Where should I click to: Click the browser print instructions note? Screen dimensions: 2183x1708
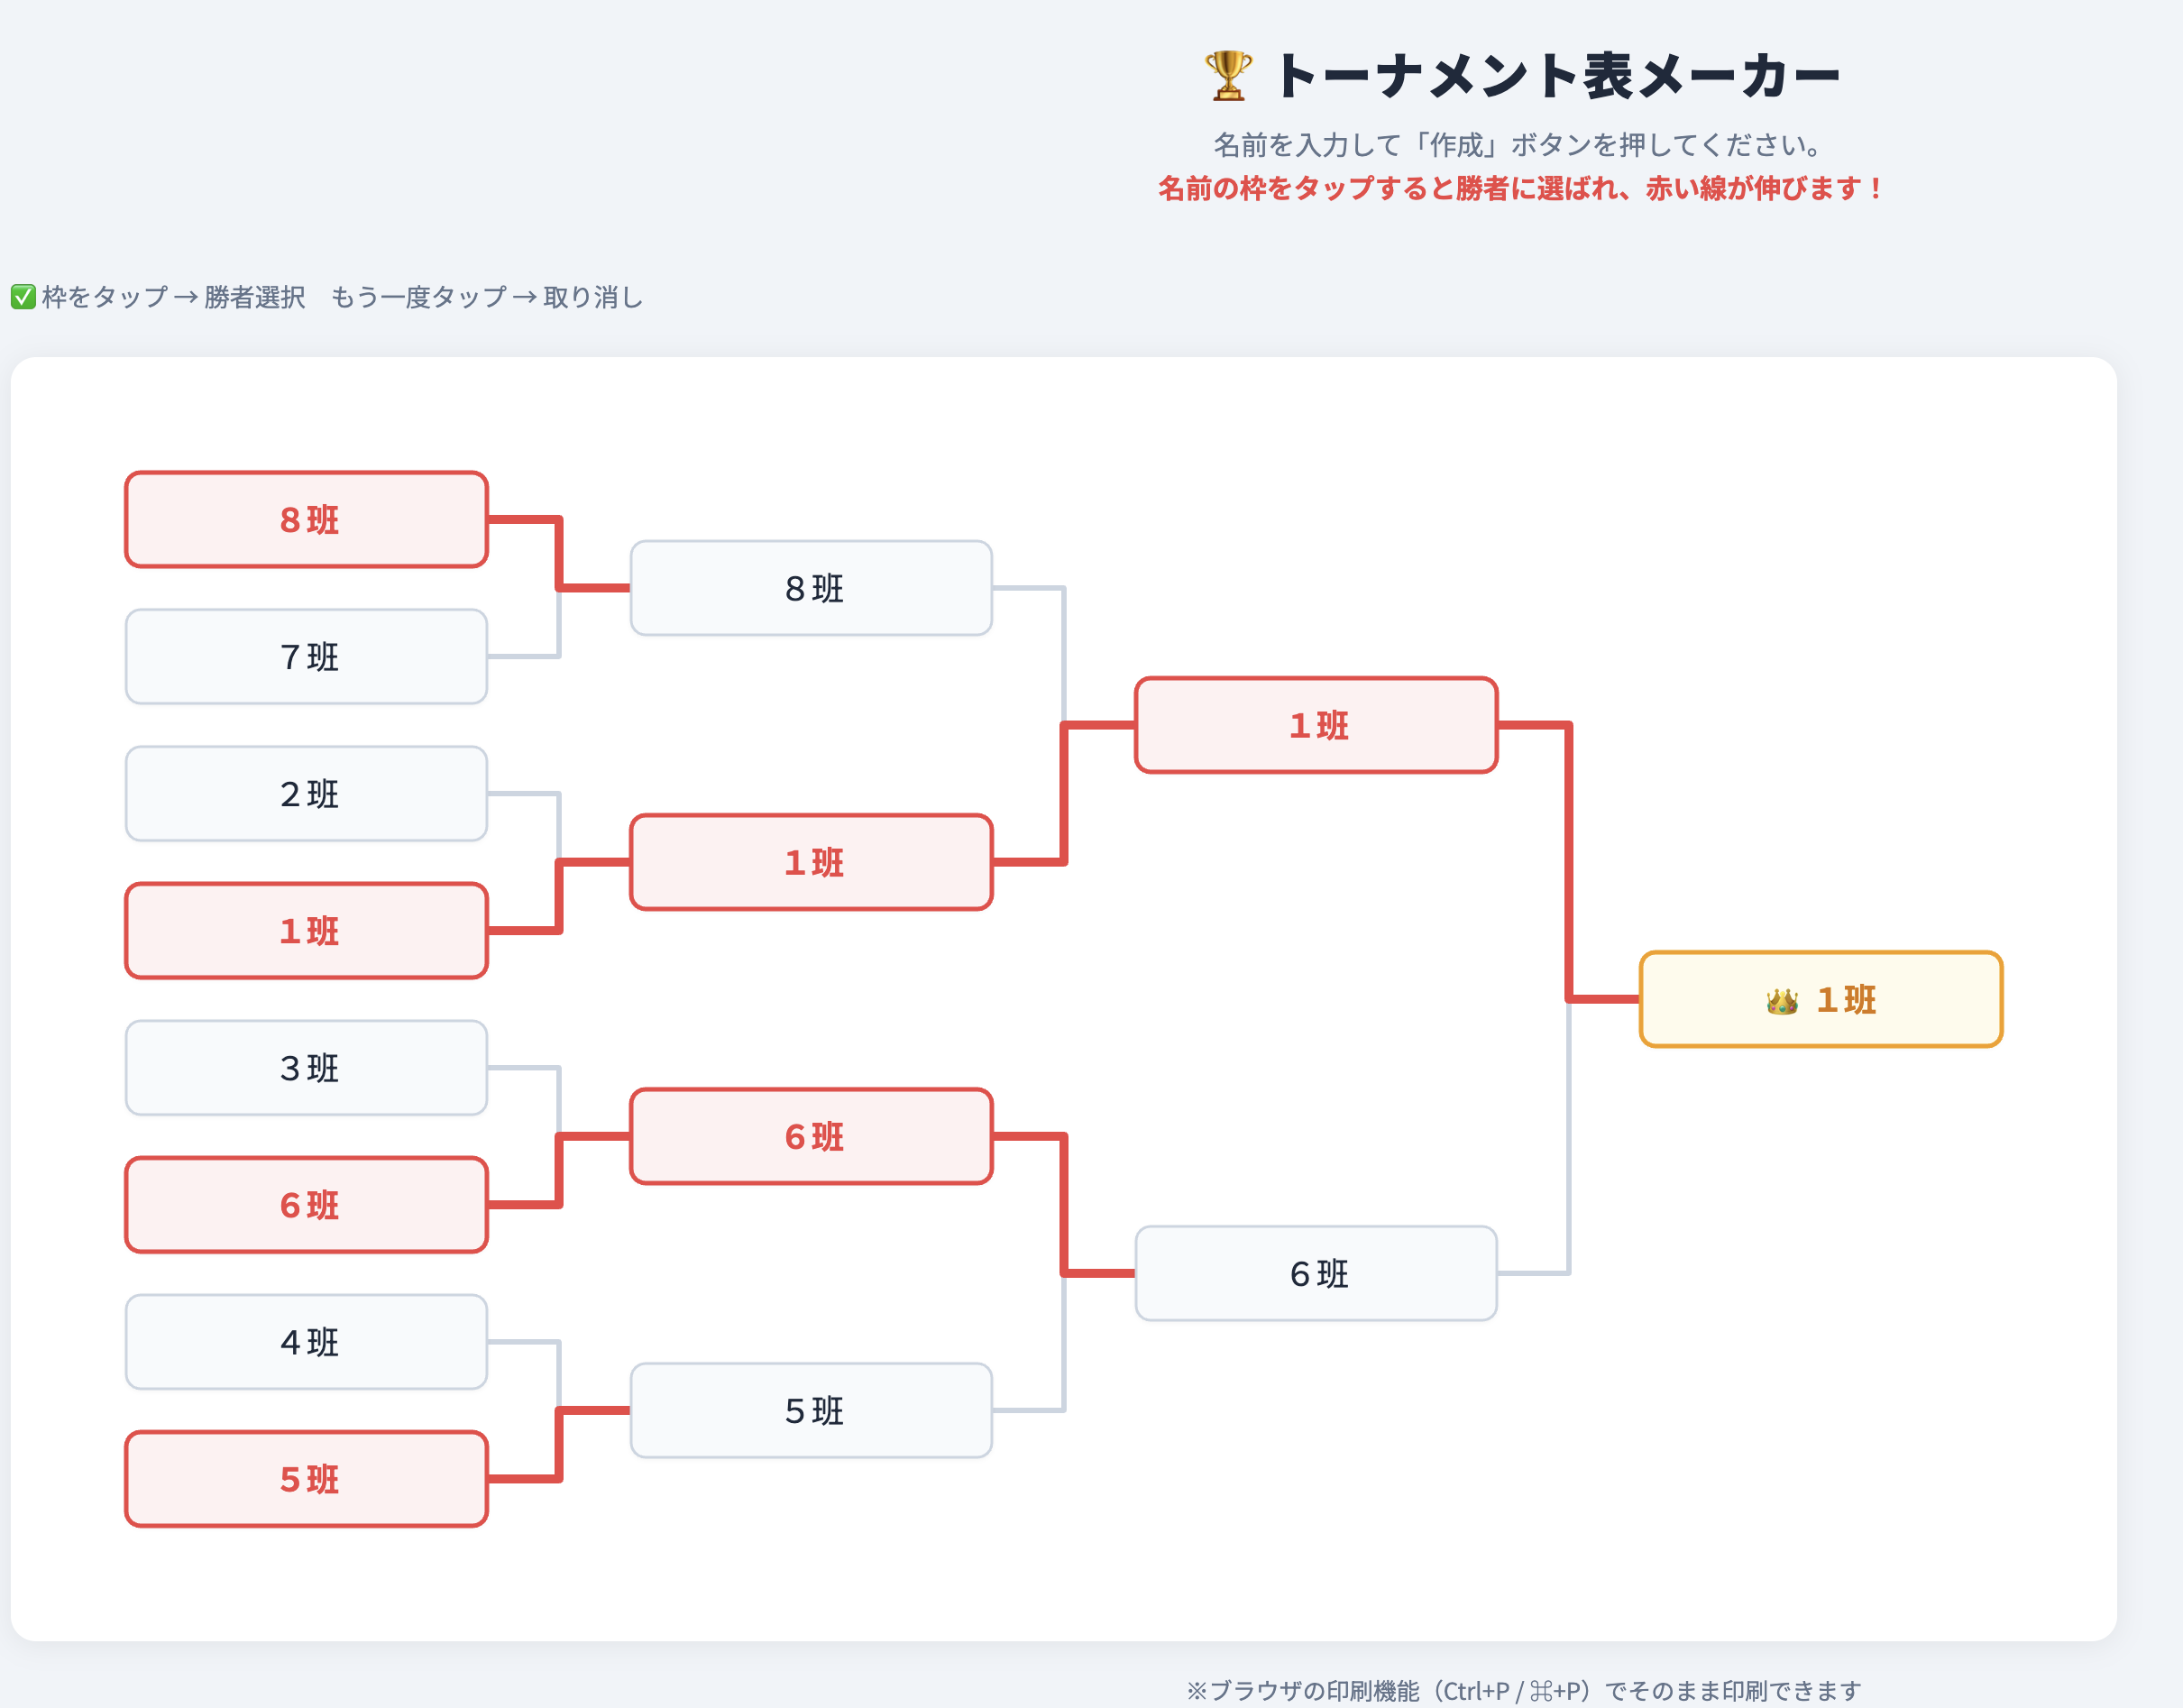pos(1523,1690)
